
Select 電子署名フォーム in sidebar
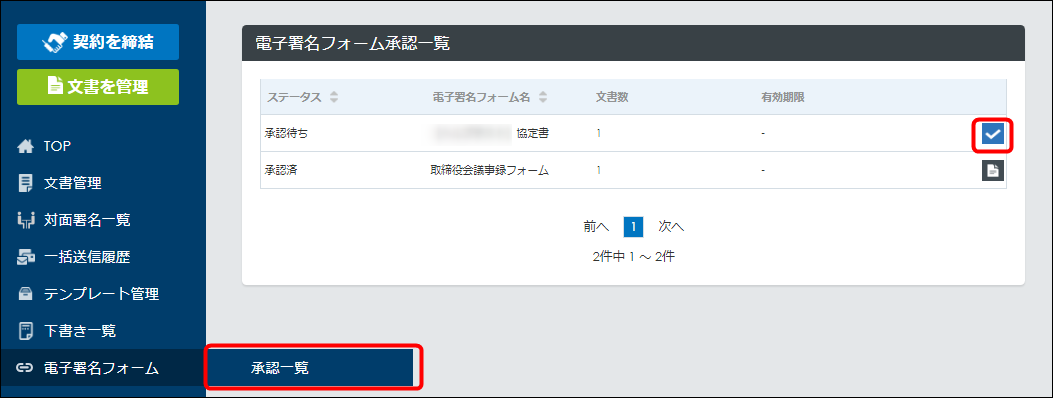pos(101,368)
